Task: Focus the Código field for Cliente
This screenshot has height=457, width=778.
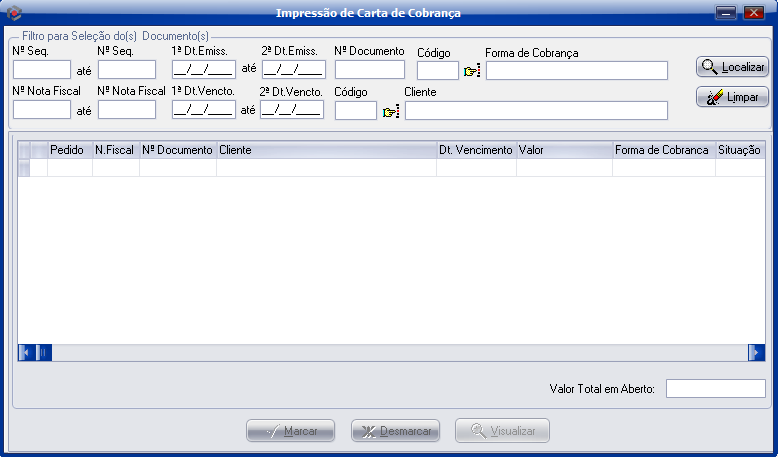Action: pos(356,111)
